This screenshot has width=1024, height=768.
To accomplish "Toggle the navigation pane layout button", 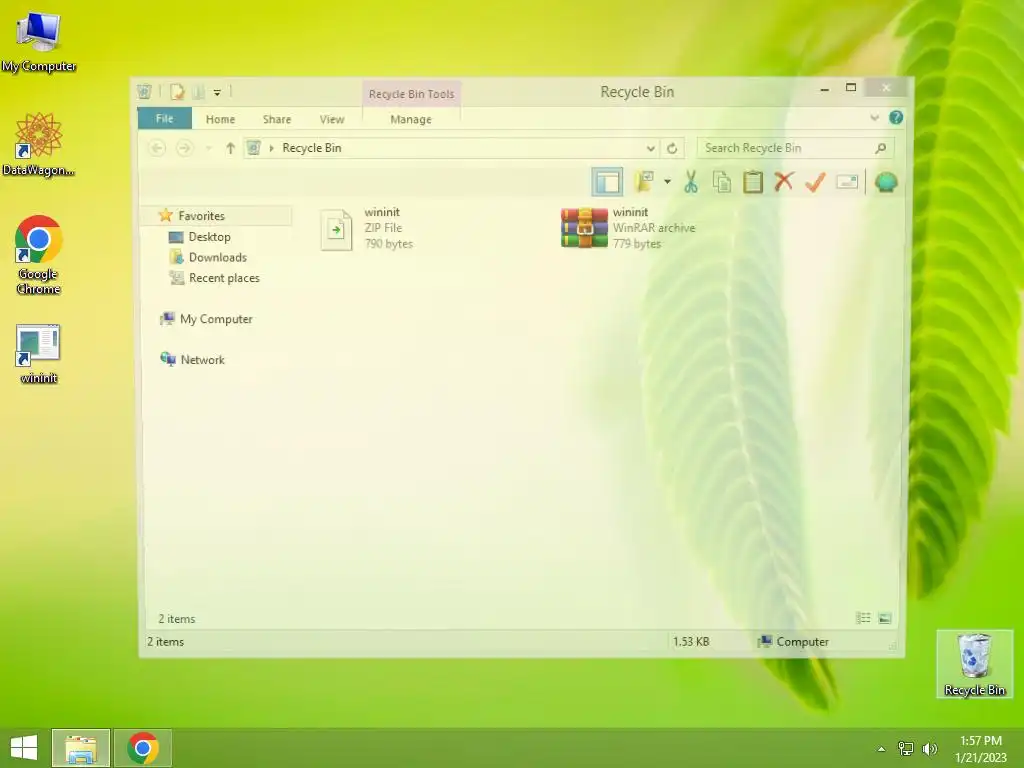I will coord(607,182).
